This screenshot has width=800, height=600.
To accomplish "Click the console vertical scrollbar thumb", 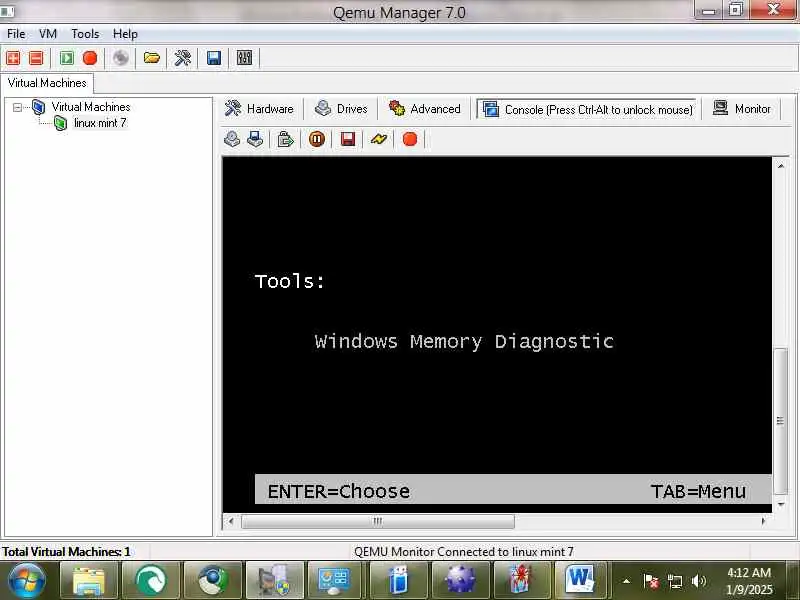I will pos(781,421).
